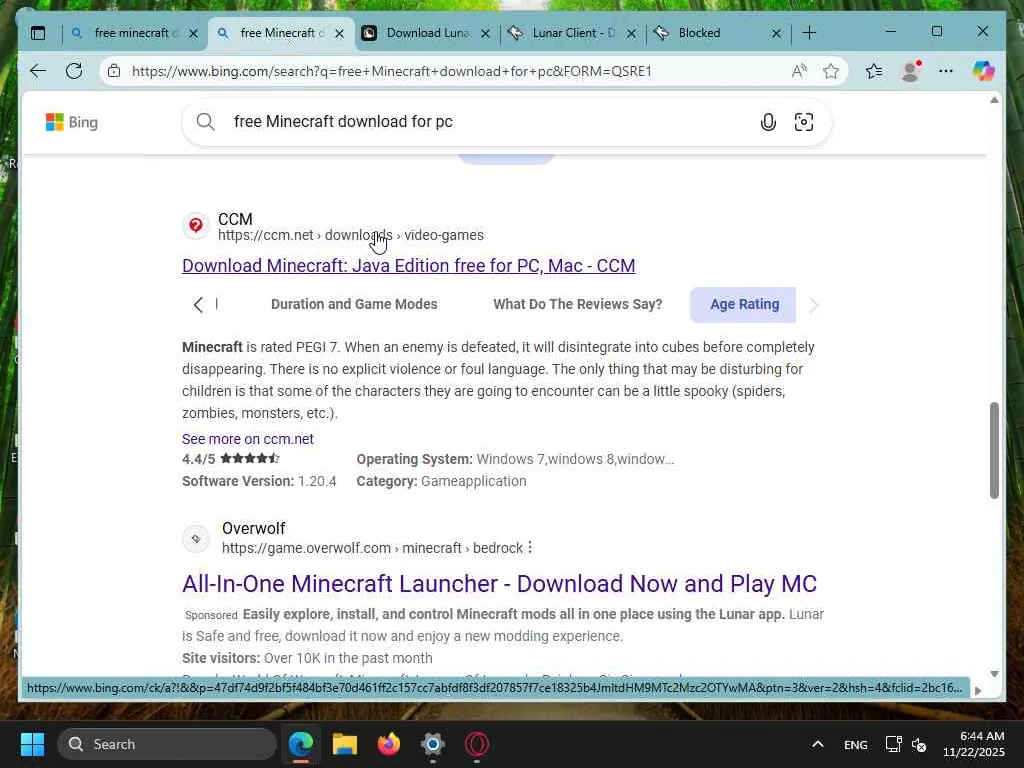Click the Sponsored label
1024x768 pixels.
point(211,615)
